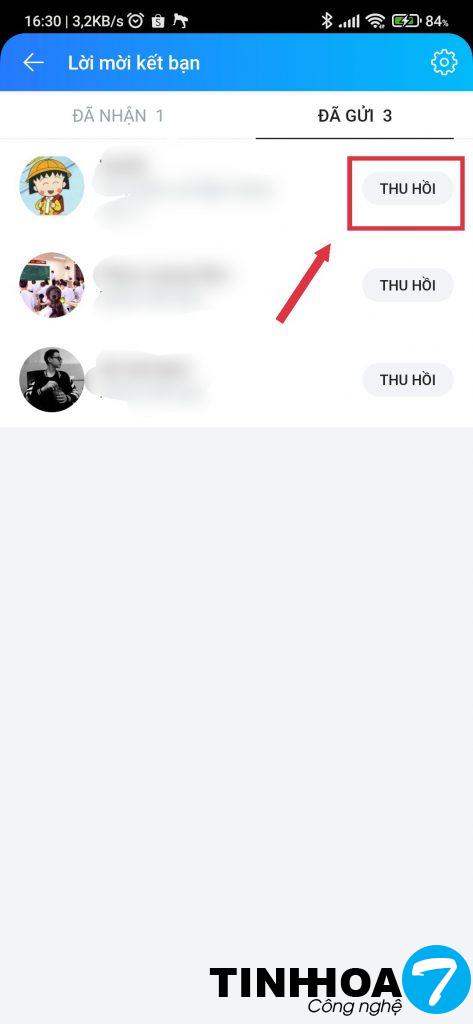Tap the back arrow in header

click(33, 63)
